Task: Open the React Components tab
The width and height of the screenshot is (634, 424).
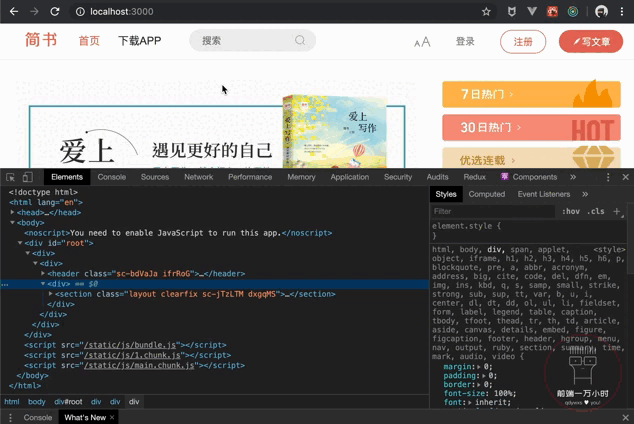Action: tap(529, 177)
